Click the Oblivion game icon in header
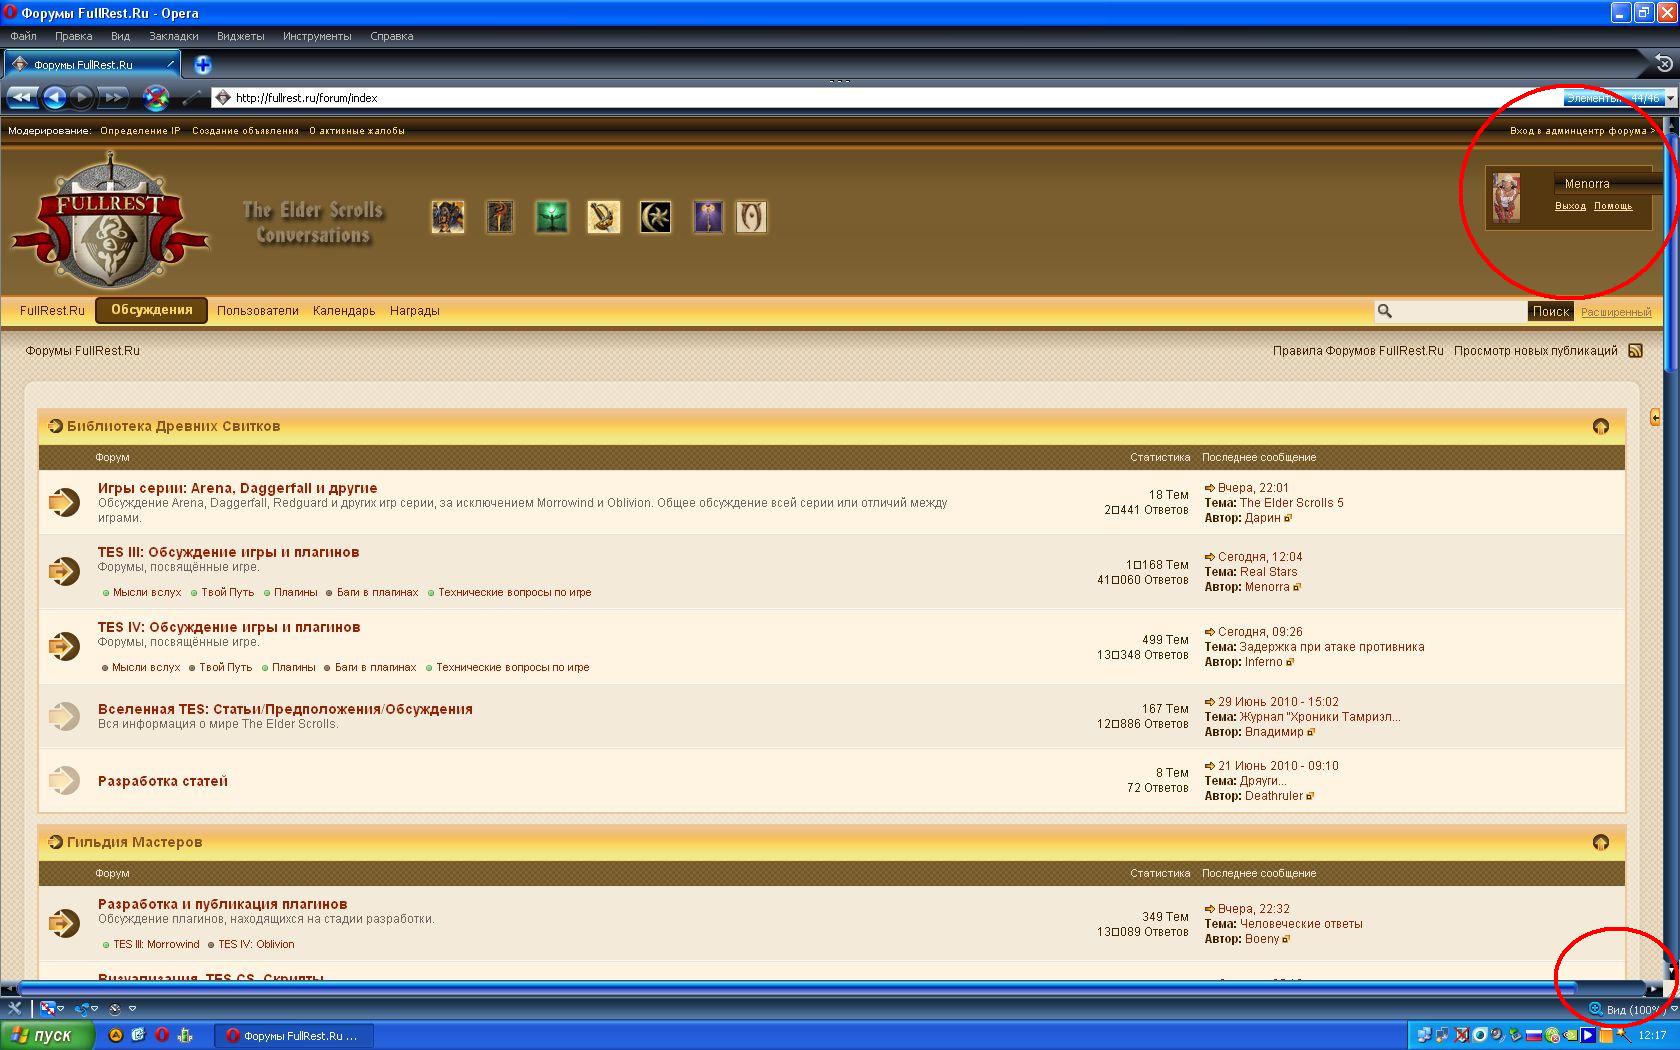 coord(751,217)
